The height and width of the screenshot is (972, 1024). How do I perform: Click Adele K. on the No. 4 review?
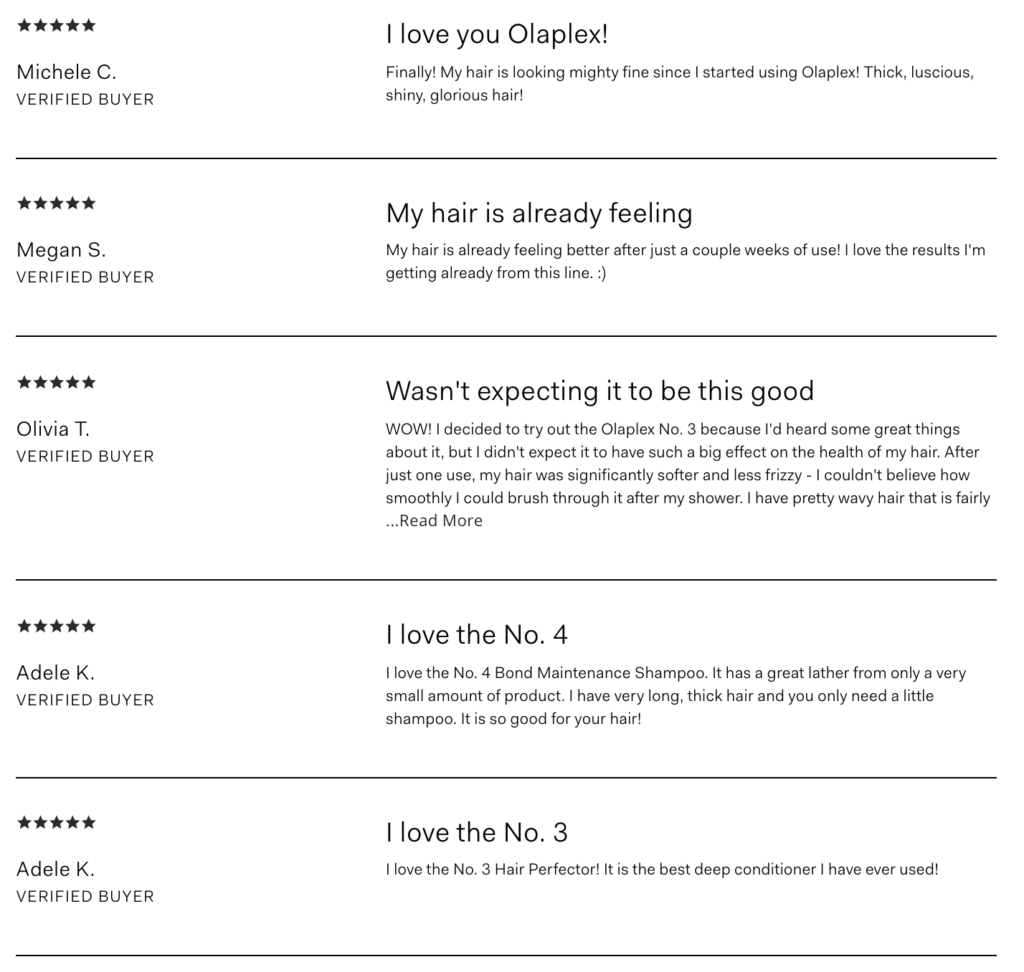(x=56, y=673)
